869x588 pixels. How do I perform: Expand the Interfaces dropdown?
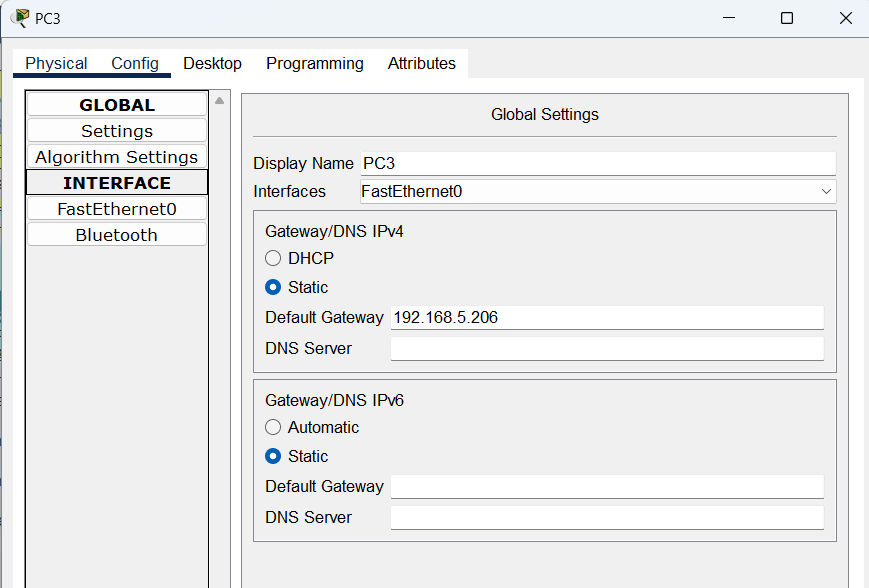[x=597, y=191]
